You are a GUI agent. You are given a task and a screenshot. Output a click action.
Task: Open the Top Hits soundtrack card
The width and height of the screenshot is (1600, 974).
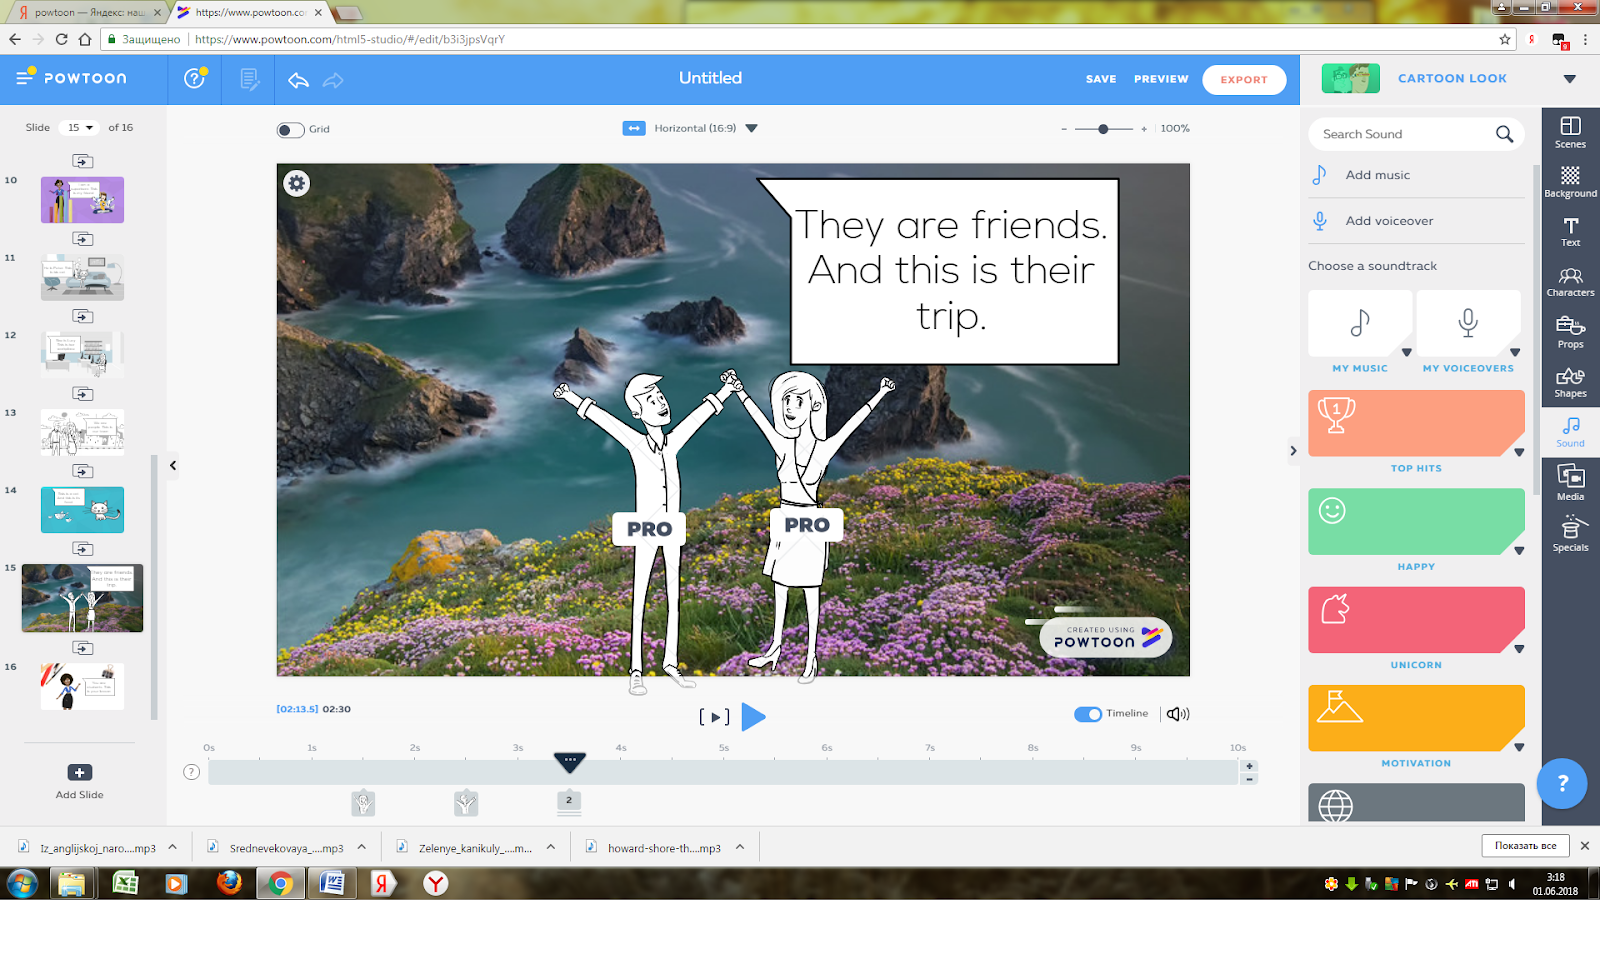[1416, 423]
